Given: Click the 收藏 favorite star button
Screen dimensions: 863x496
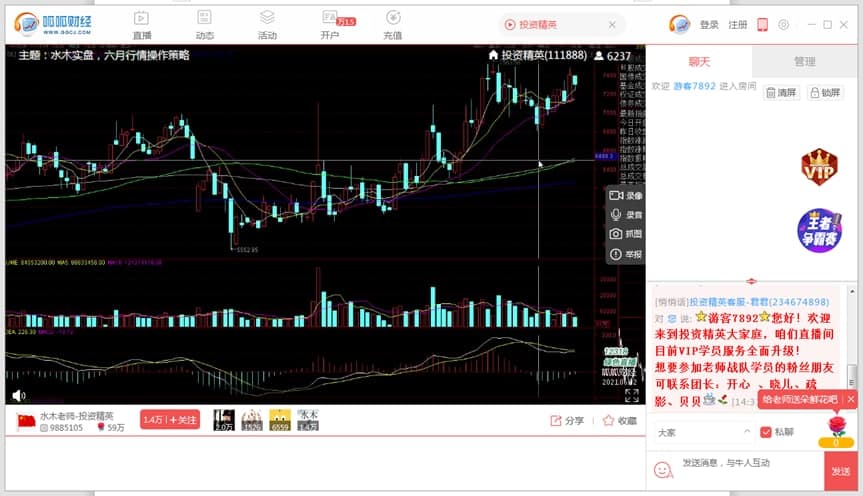Looking at the screenshot, I should [x=620, y=421].
